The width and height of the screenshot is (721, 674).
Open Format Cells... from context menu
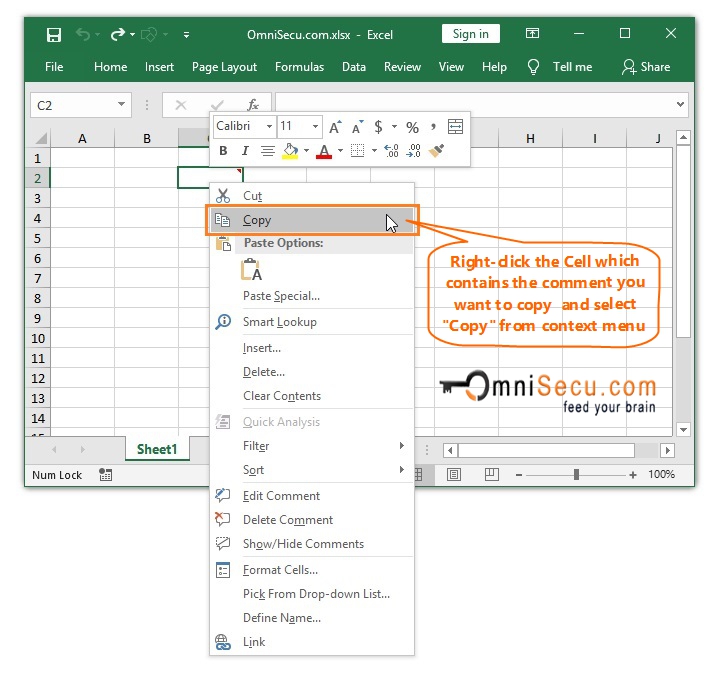pos(312,570)
